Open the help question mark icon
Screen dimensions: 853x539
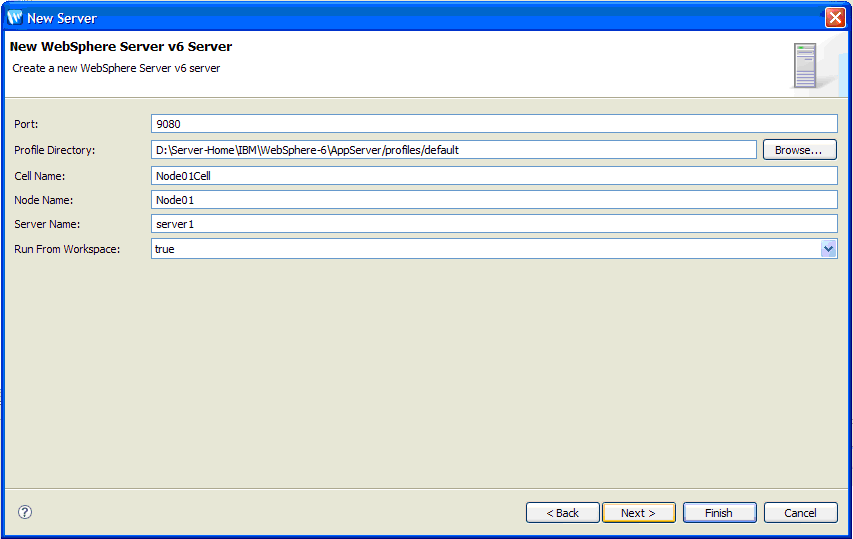[x=25, y=512]
